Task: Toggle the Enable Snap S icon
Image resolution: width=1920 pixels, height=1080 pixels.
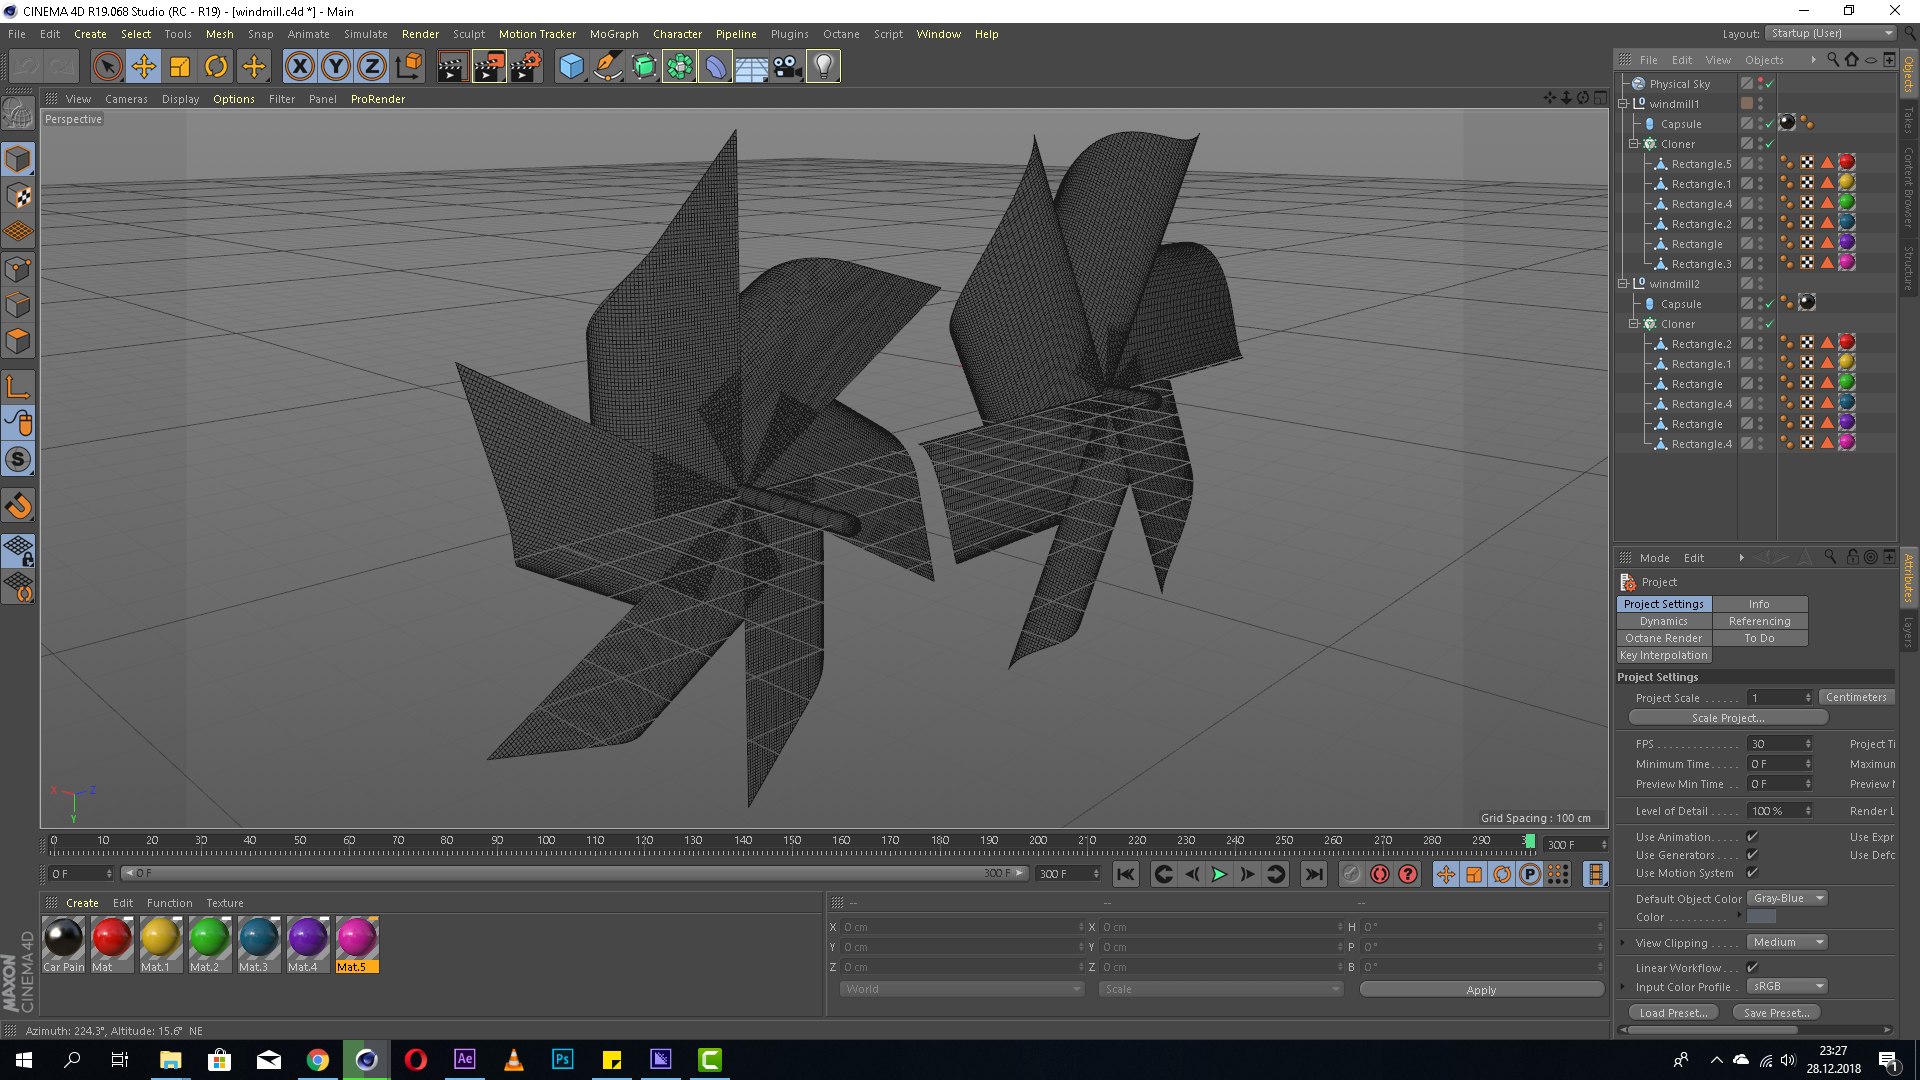Action: (18, 459)
